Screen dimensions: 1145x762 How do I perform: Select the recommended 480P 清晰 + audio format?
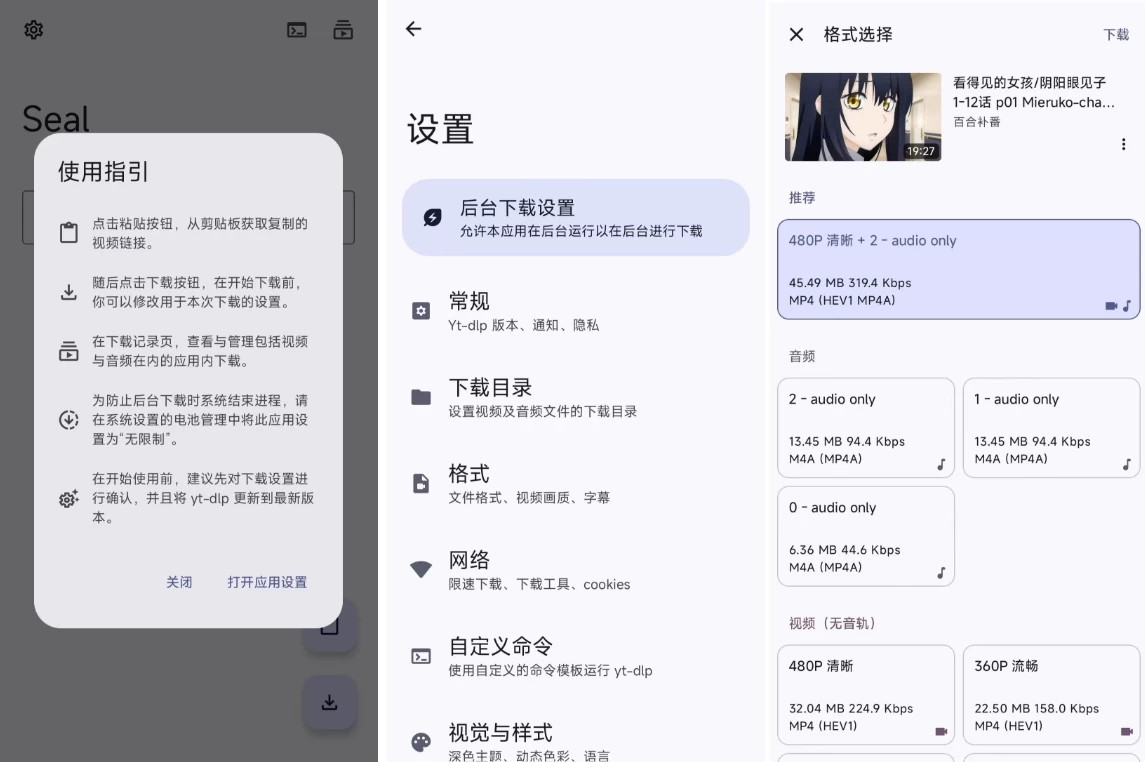click(x=958, y=270)
